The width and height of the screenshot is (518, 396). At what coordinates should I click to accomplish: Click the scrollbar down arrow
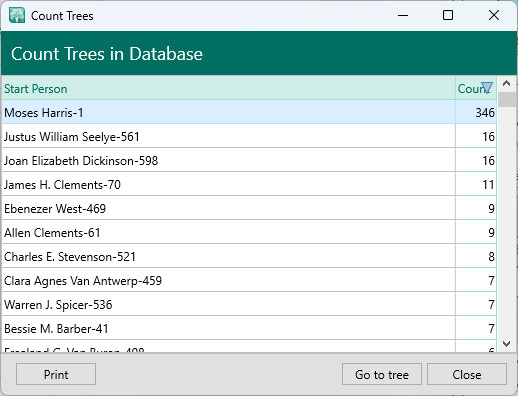506,344
